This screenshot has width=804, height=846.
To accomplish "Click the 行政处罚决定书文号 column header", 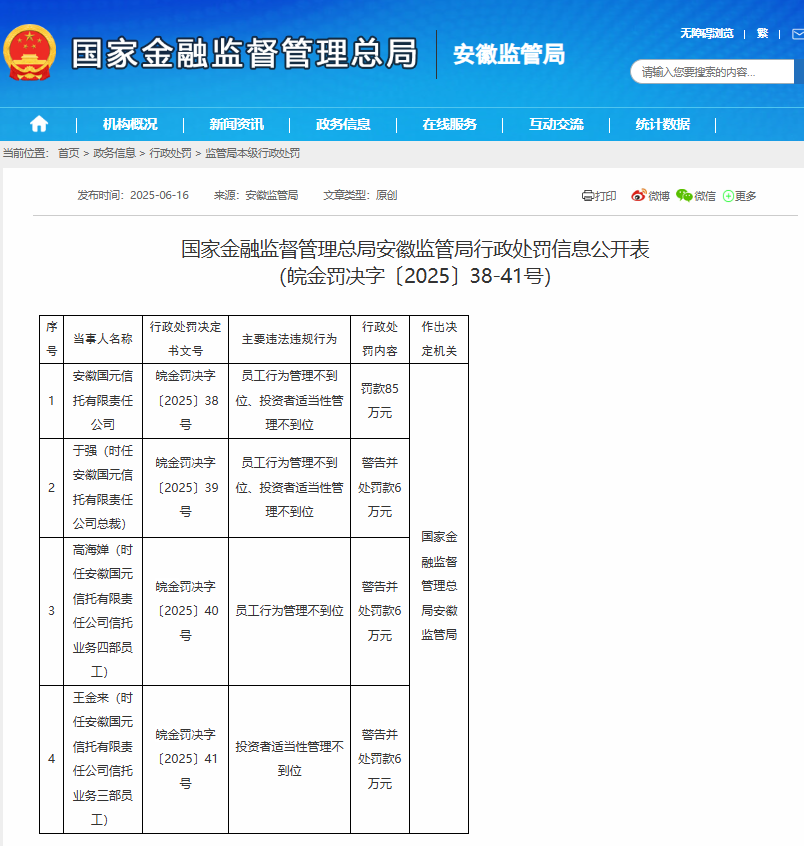I will coord(186,339).
